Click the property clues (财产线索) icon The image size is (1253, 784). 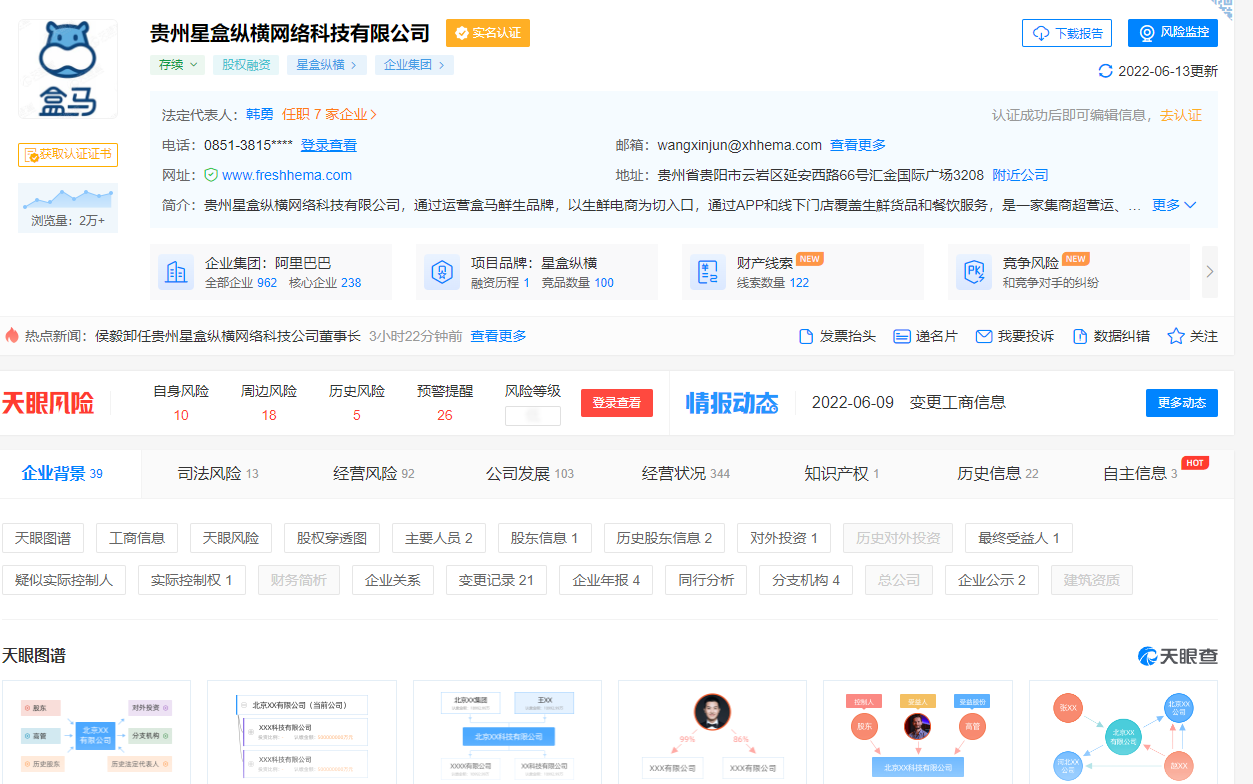(708, 272)
